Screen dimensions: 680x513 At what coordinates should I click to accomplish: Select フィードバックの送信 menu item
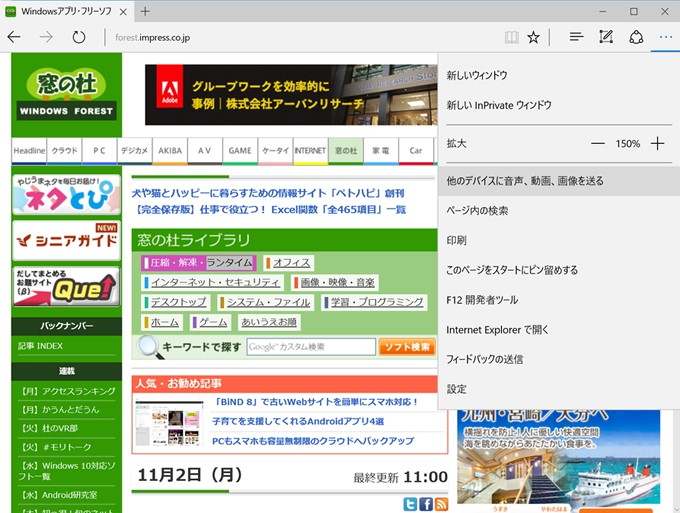click(x=559, y=359)
